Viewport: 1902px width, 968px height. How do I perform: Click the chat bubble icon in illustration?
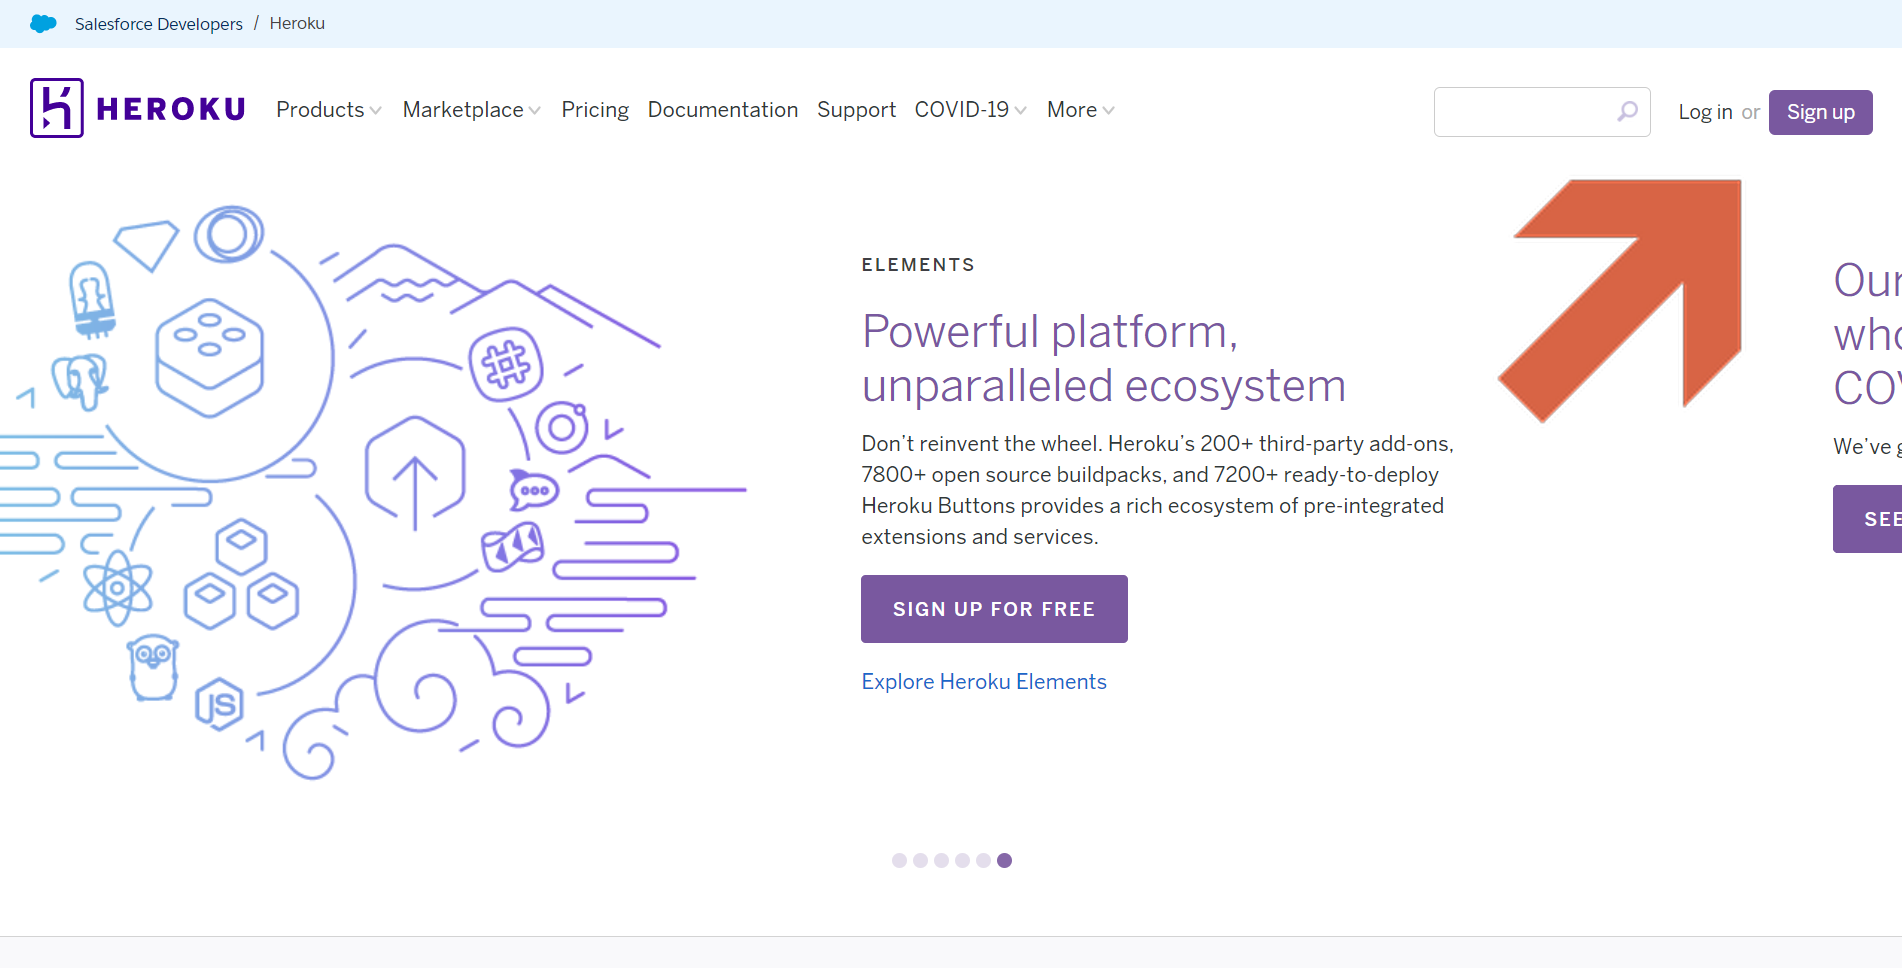pyautogui.click(x=534, y=490)
